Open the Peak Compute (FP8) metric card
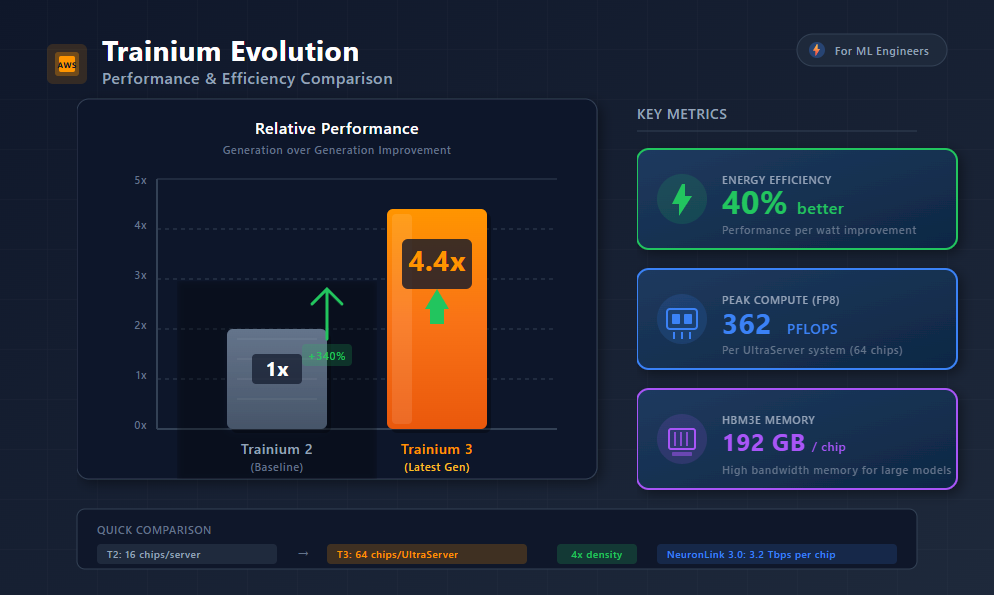This screenshot has height=595, width=994. 797,319
